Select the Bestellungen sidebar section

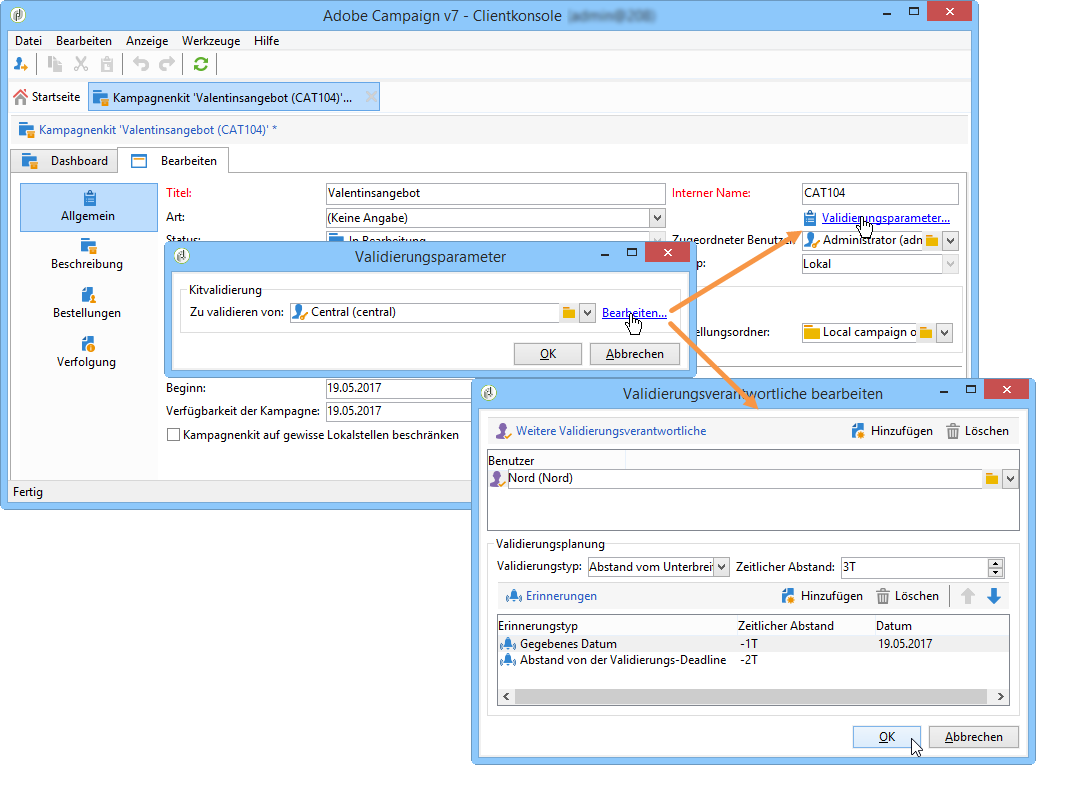87,304
